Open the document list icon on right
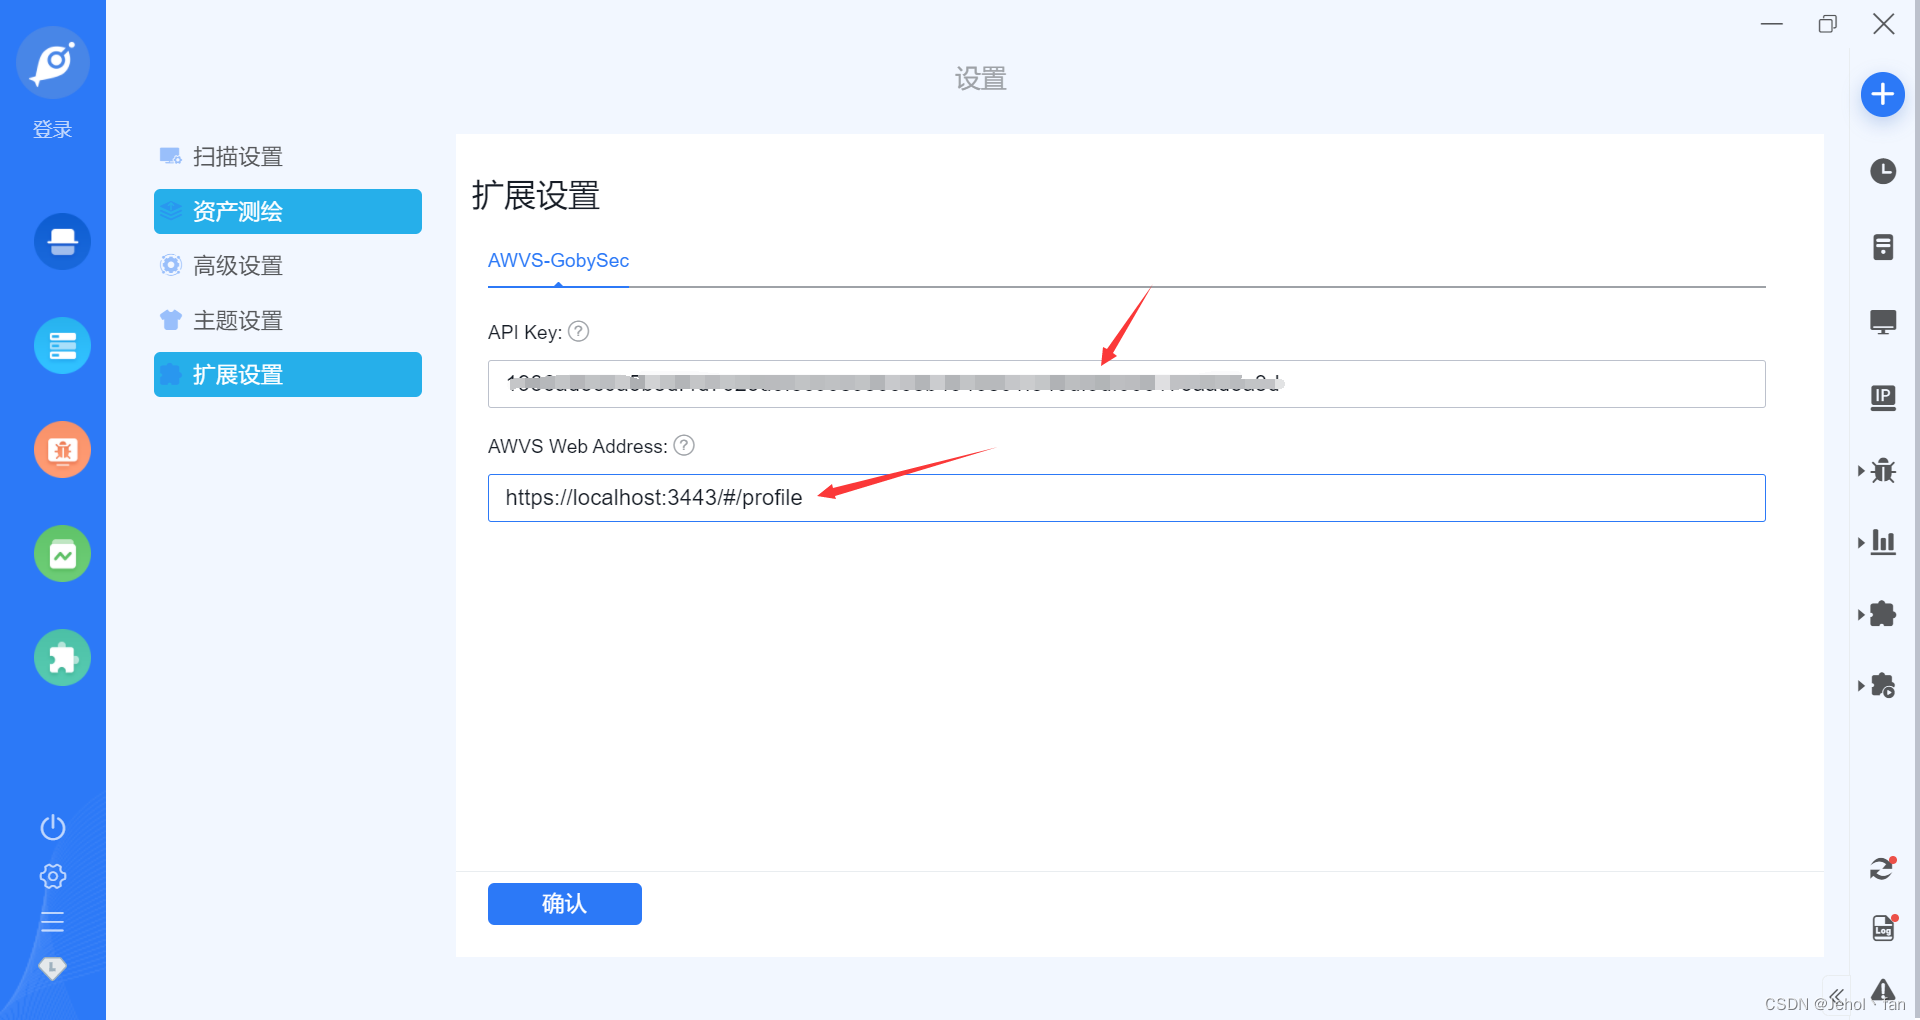This screenshot has width=1920, height=1020. pyautogui.click(x=1883, y=247)
